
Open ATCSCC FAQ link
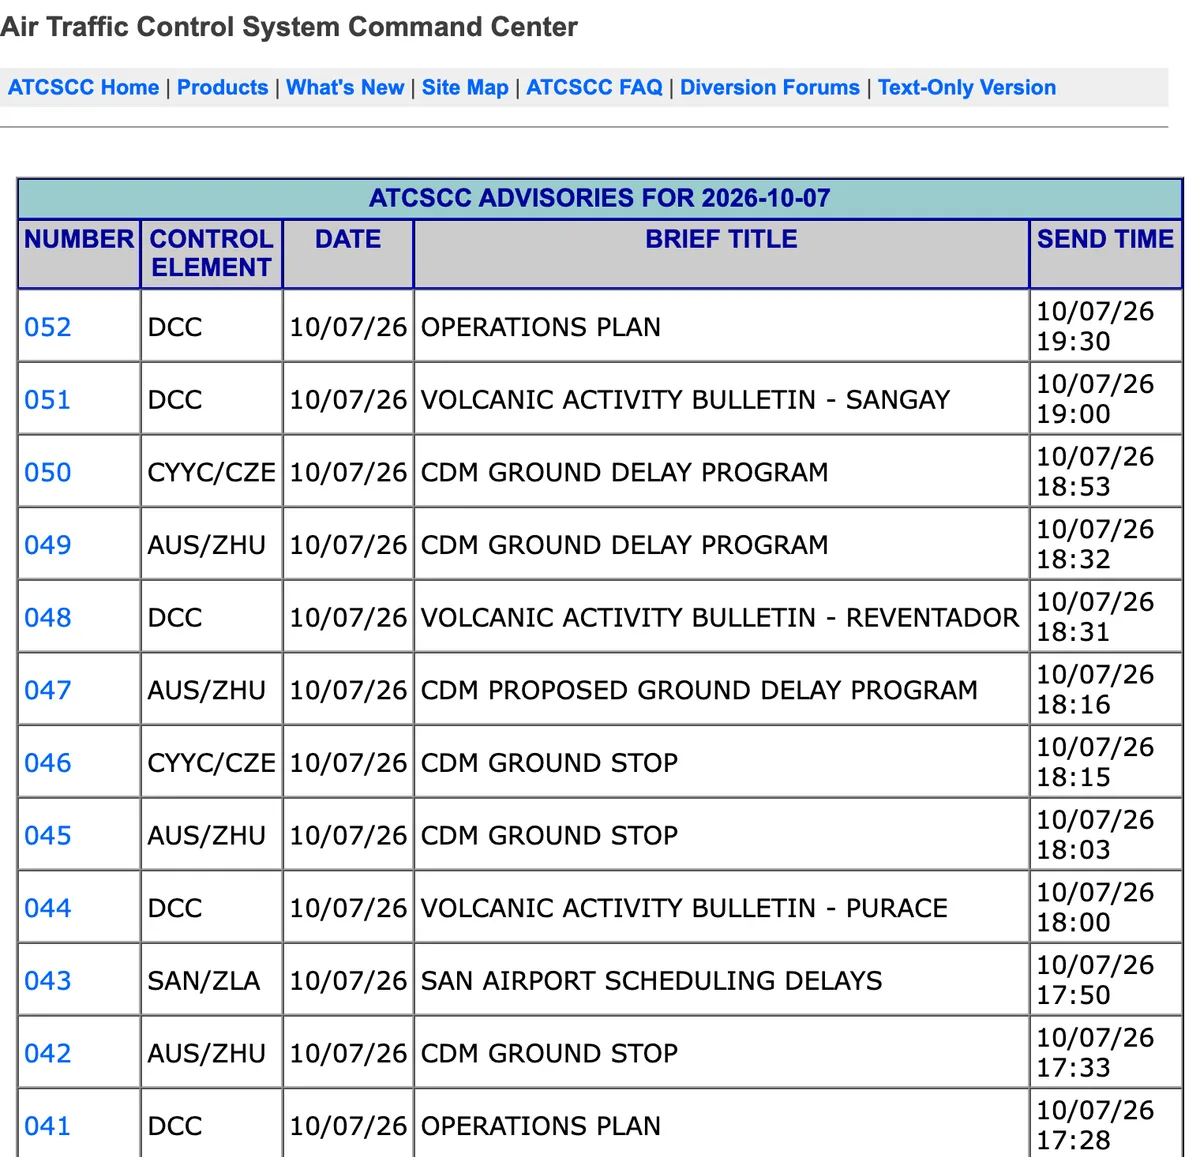click(x=594, y=87)
